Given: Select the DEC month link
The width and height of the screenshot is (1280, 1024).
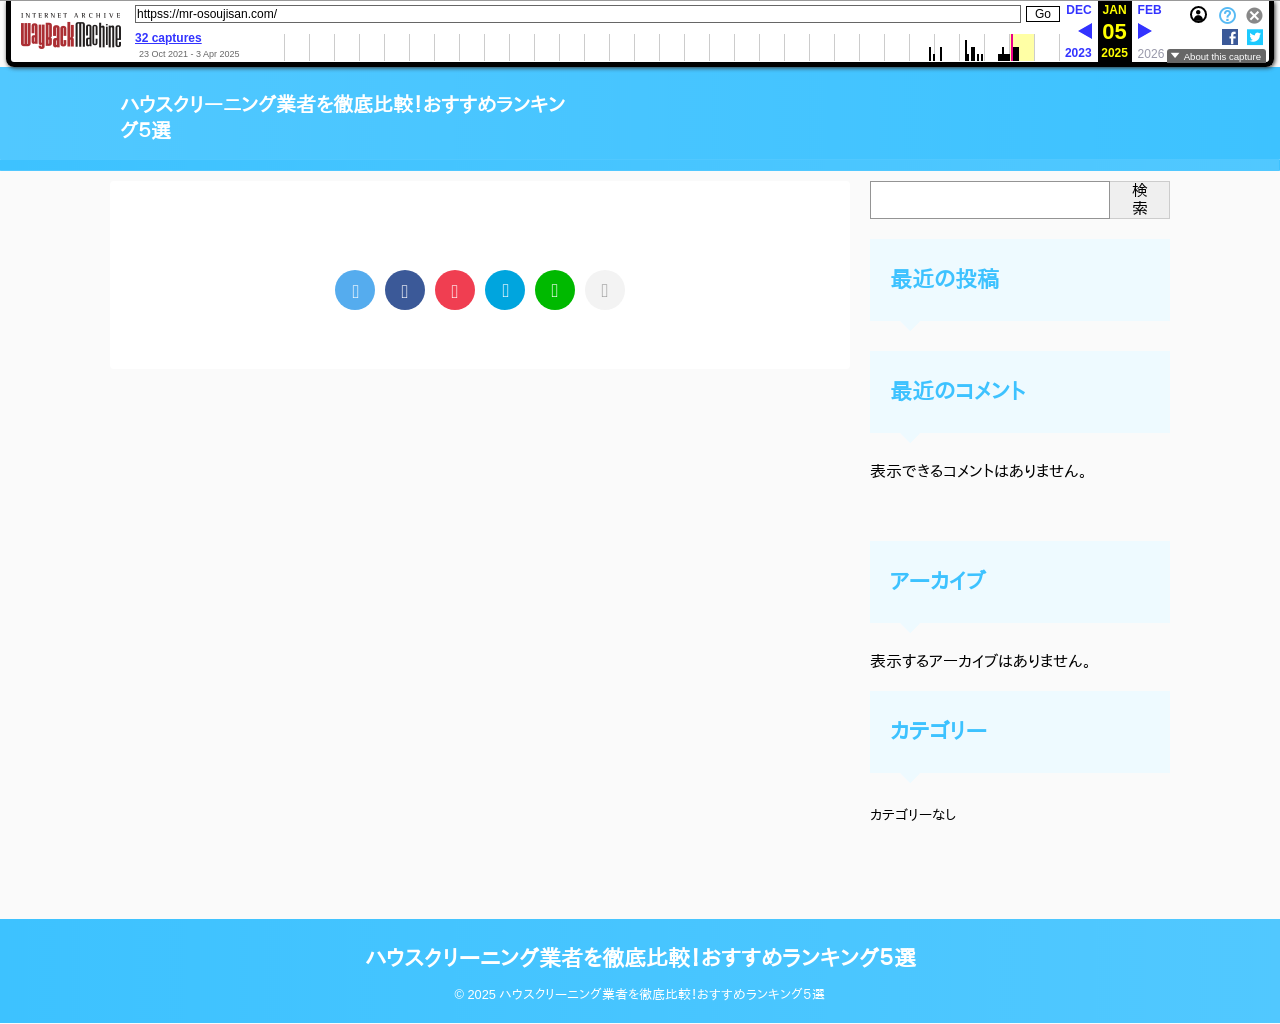Looking at the screenshot, I should click(x=1078, y=10).
